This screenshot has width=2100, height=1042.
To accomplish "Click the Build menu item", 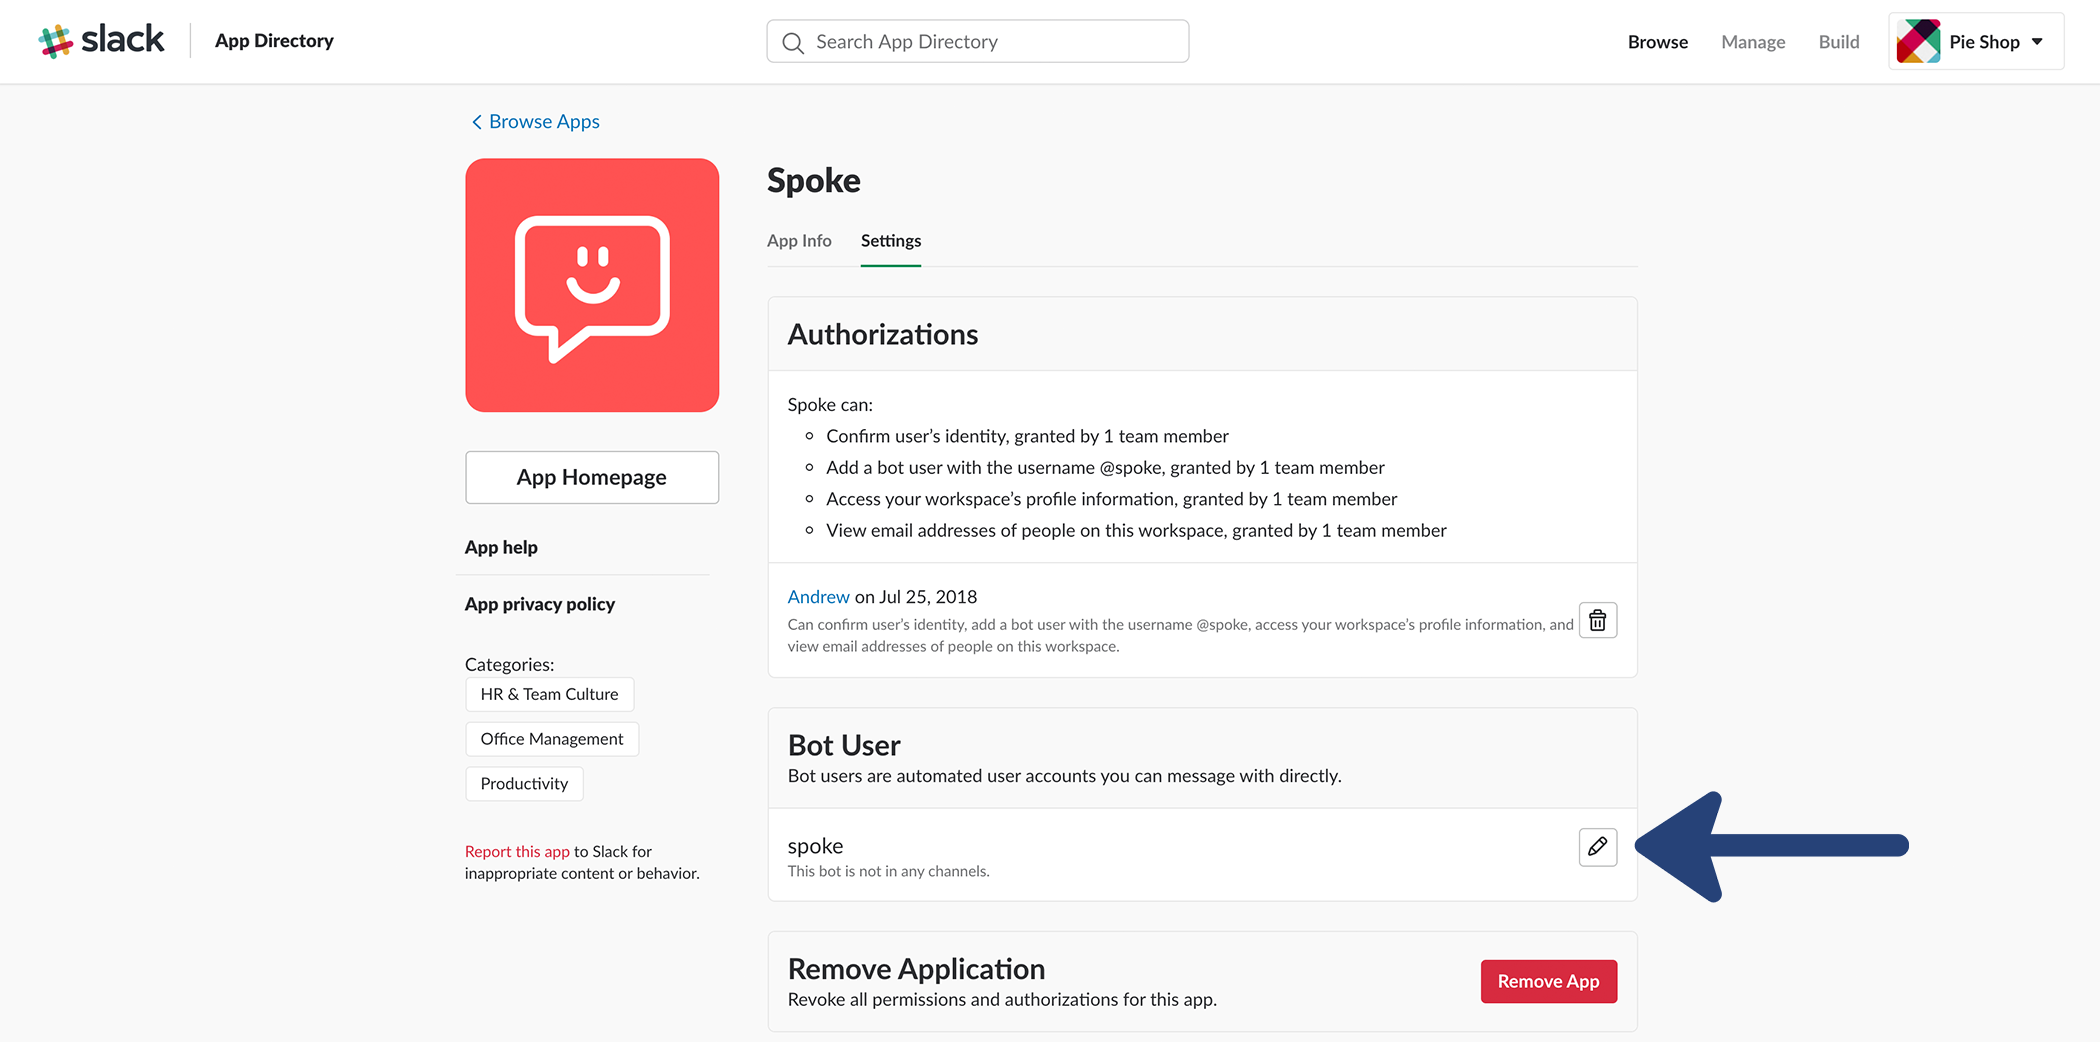I will 1838,42.
